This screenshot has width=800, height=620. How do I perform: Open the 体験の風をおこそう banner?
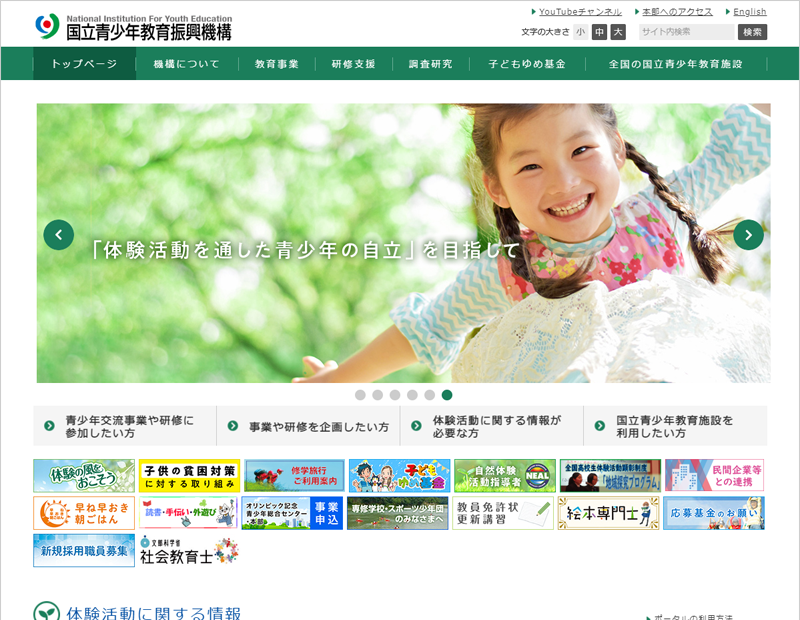[x=84, y=476]
